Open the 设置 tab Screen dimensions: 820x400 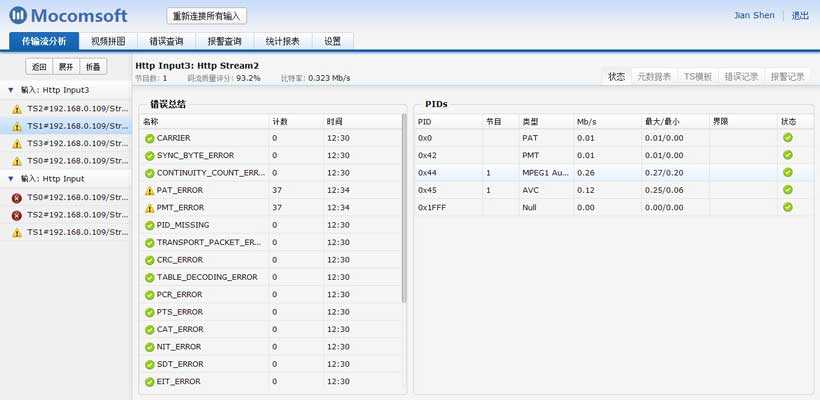click(x=333, y=41)
